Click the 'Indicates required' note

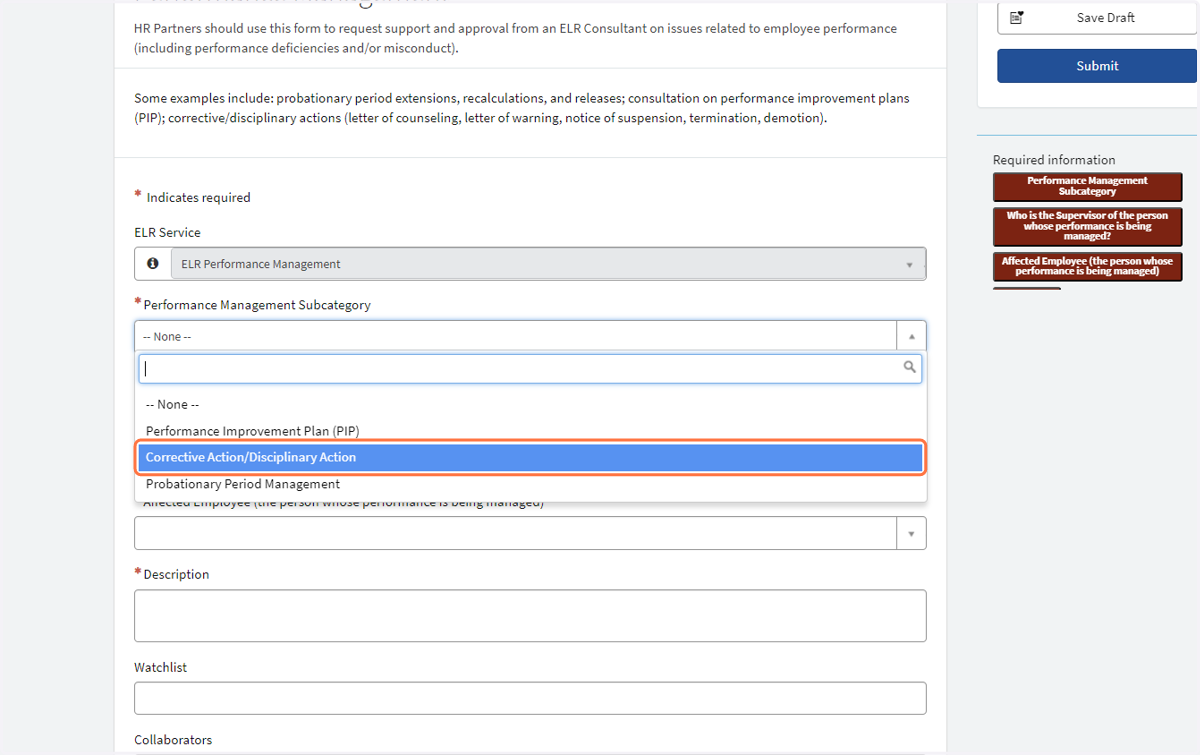coord(198,198)
